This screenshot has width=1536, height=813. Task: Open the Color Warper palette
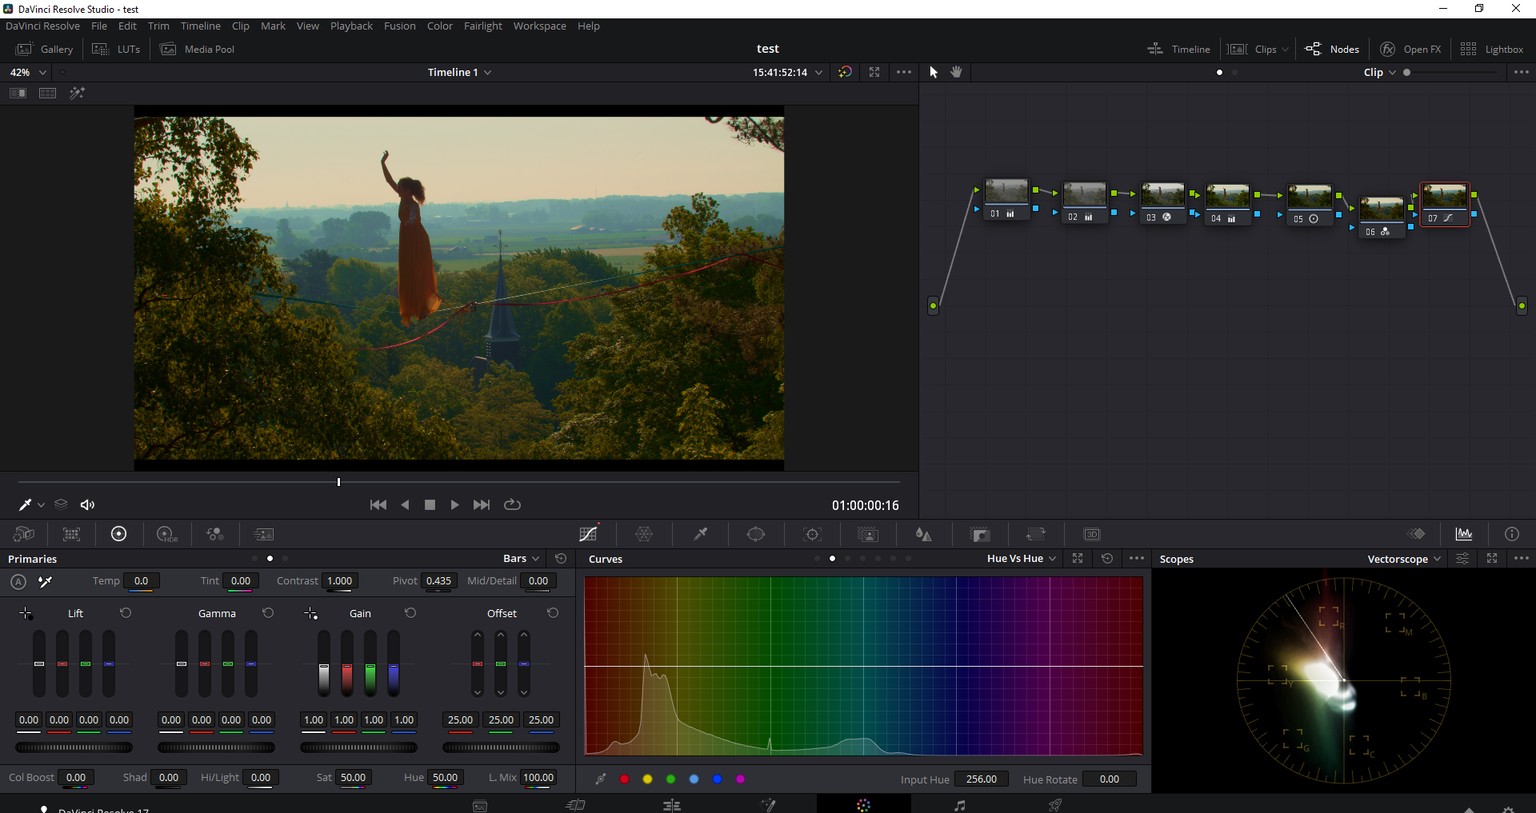point(644,534)
